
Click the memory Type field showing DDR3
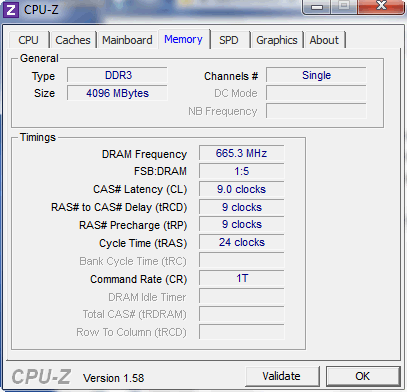pos(117,75)
